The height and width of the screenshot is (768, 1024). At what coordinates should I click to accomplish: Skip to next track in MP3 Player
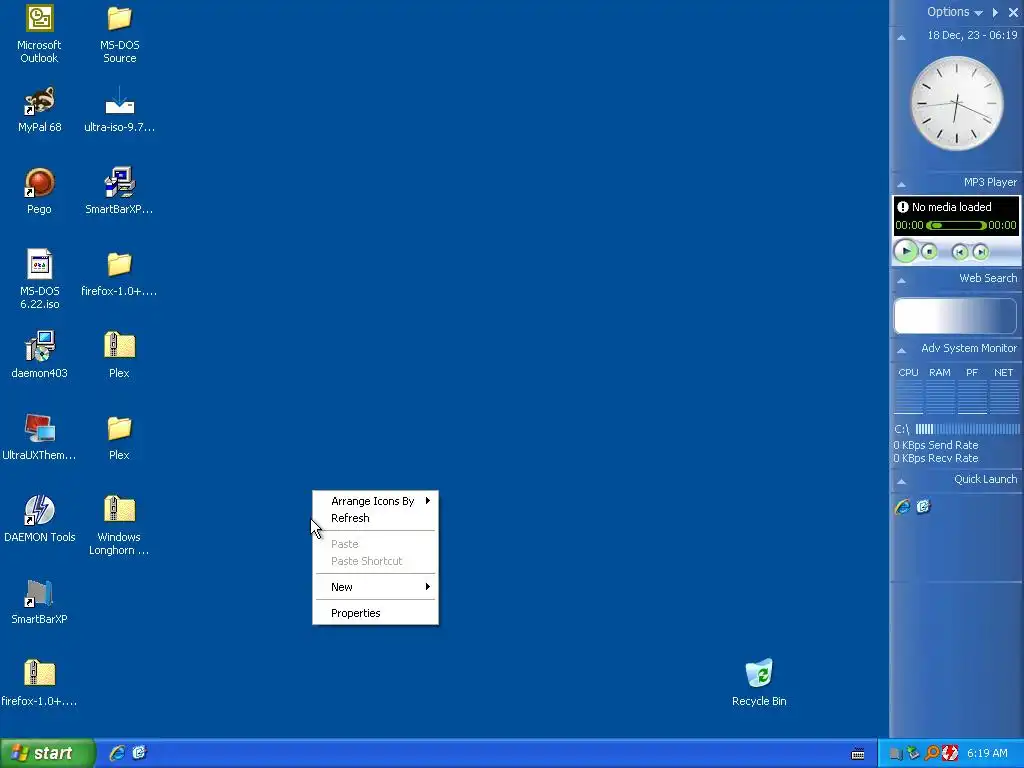980,252
